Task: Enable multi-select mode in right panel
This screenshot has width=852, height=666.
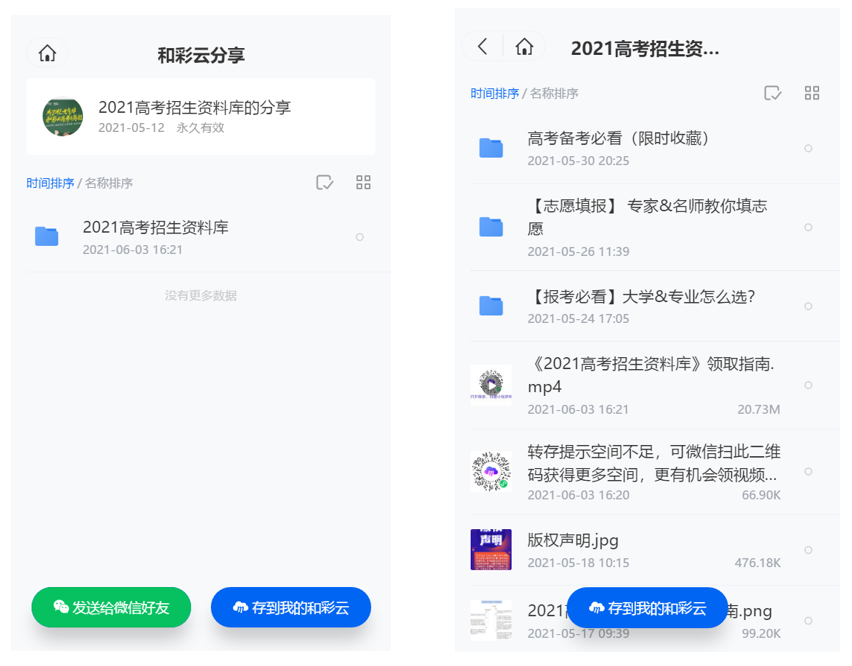Action: tap(772, 93)
